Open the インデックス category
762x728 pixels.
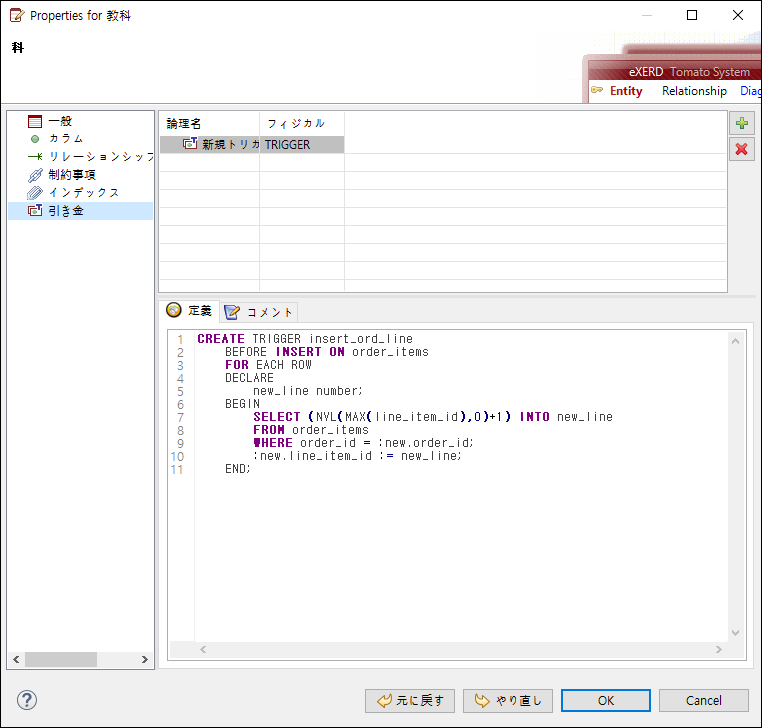(x=84, y=192)
